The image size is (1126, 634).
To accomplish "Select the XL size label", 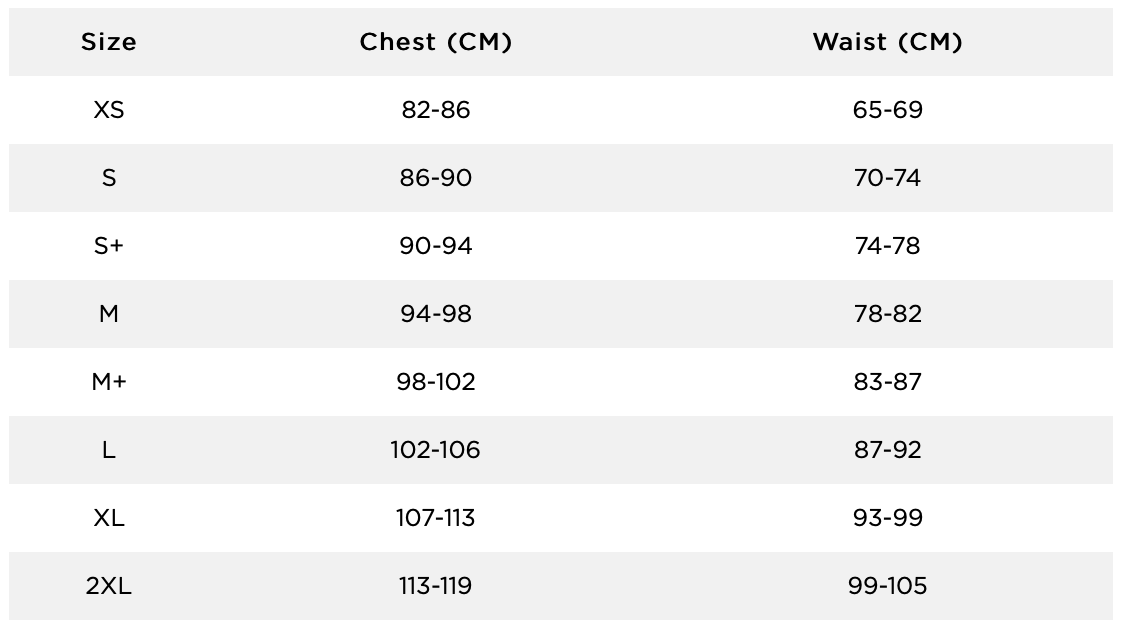I will (x=108, y=518).
